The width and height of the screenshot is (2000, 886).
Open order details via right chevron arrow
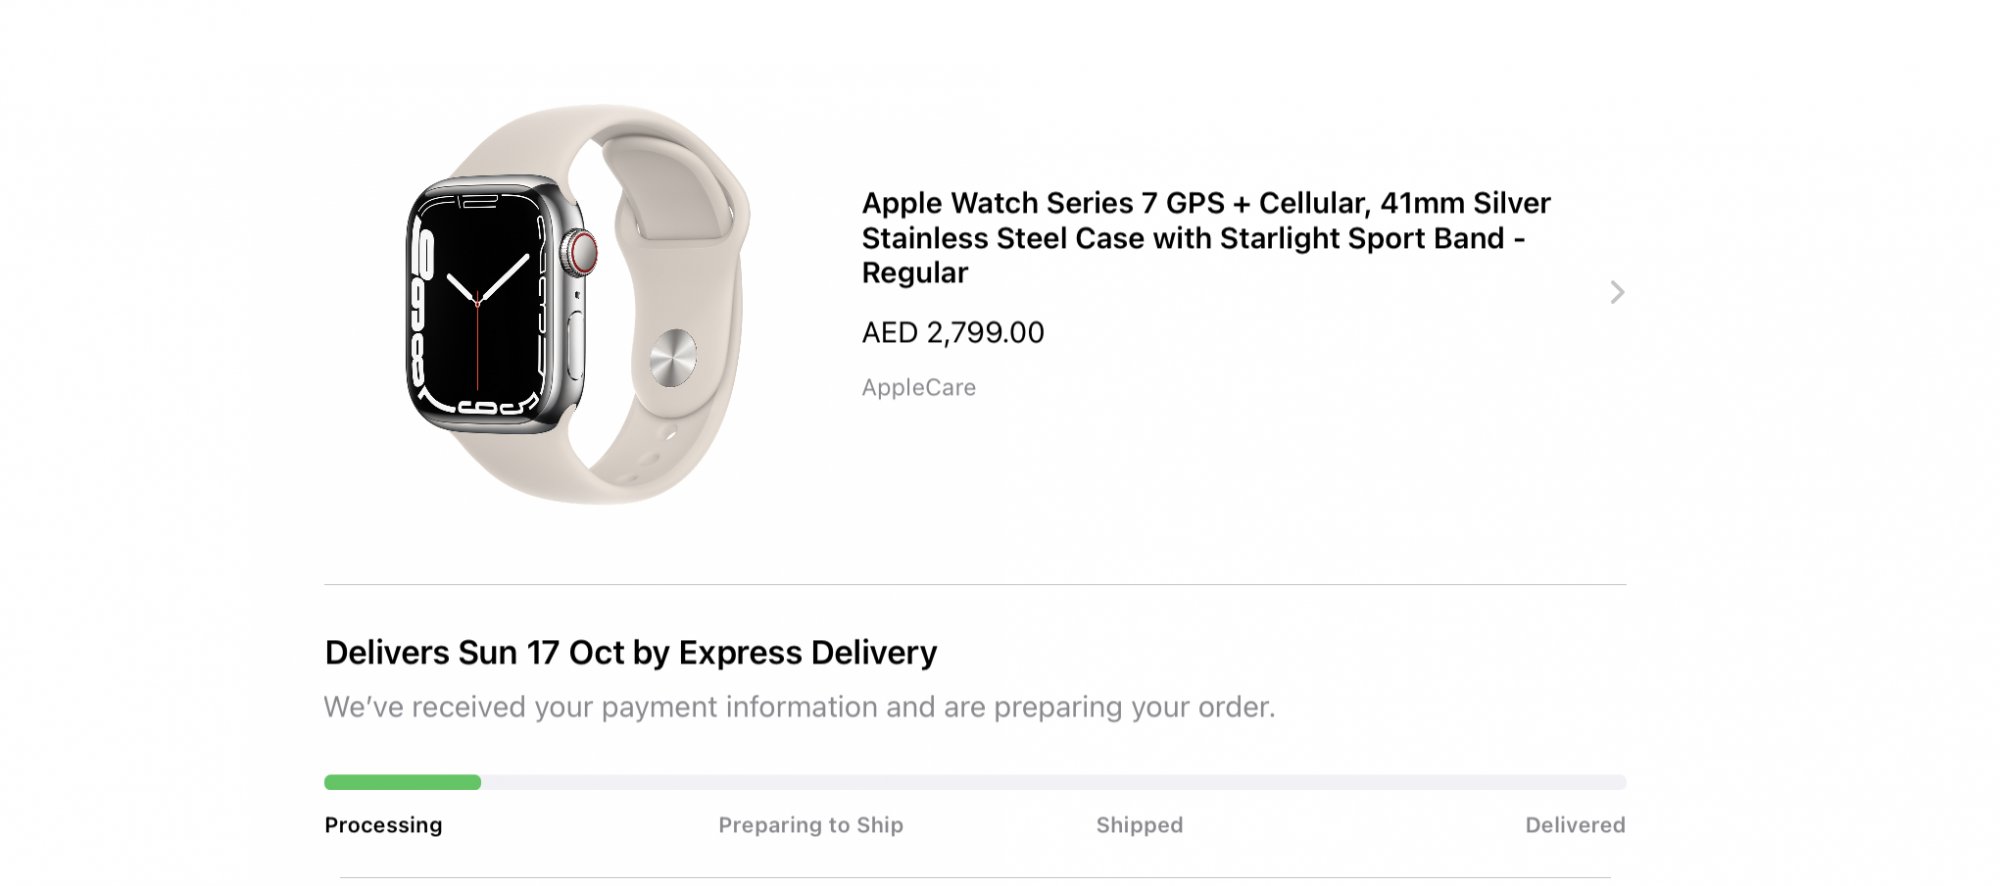(1617, 292)
